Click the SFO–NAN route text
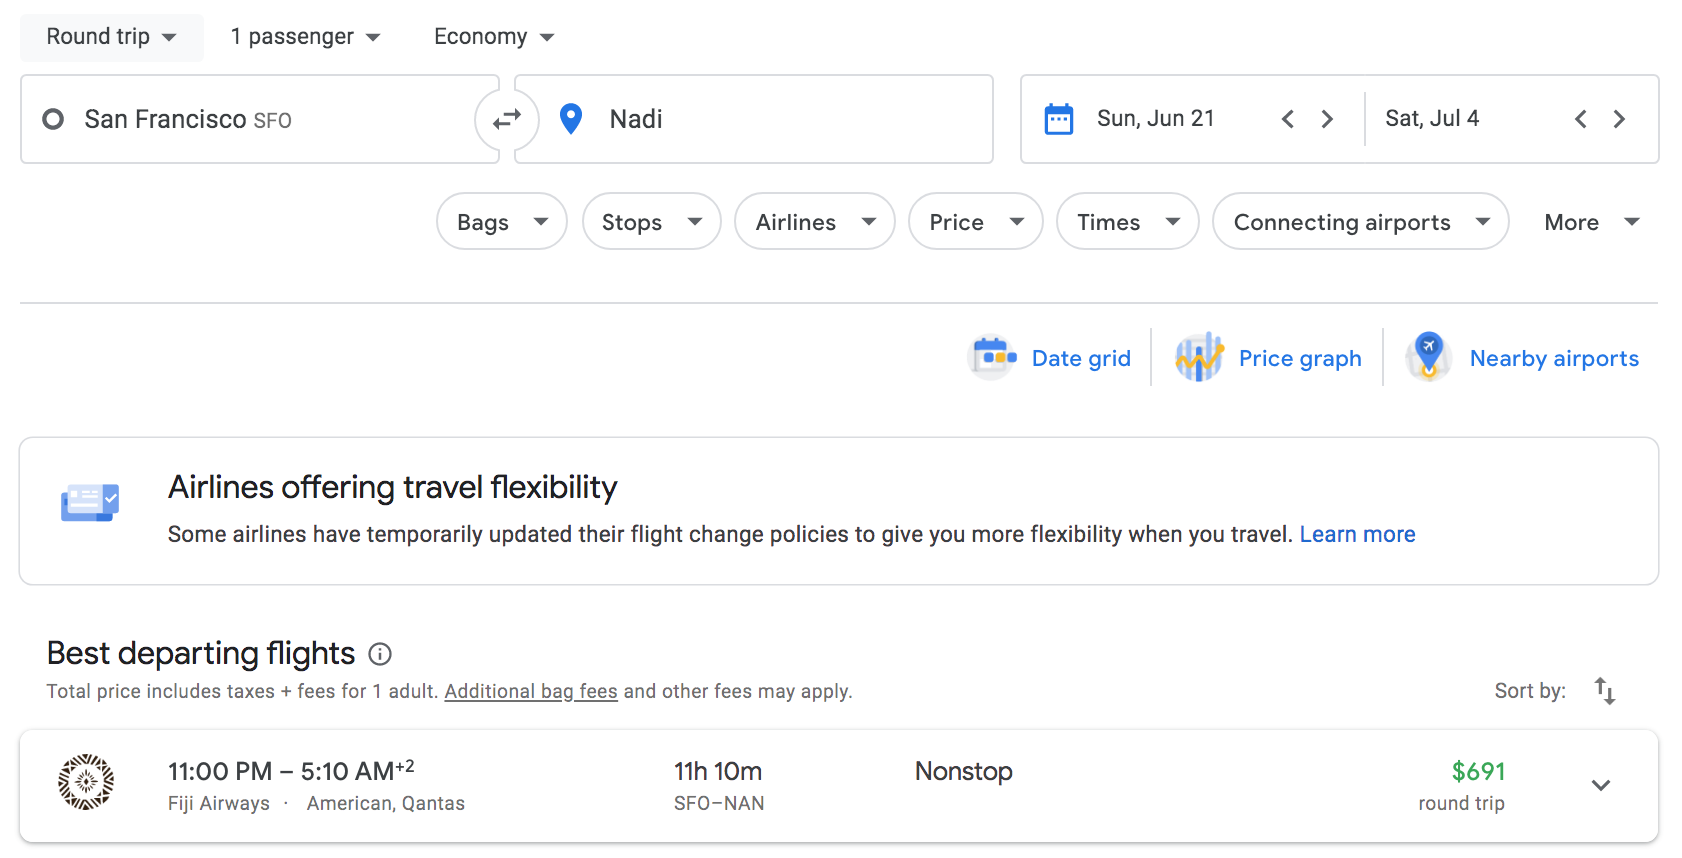 click(719, 803)
